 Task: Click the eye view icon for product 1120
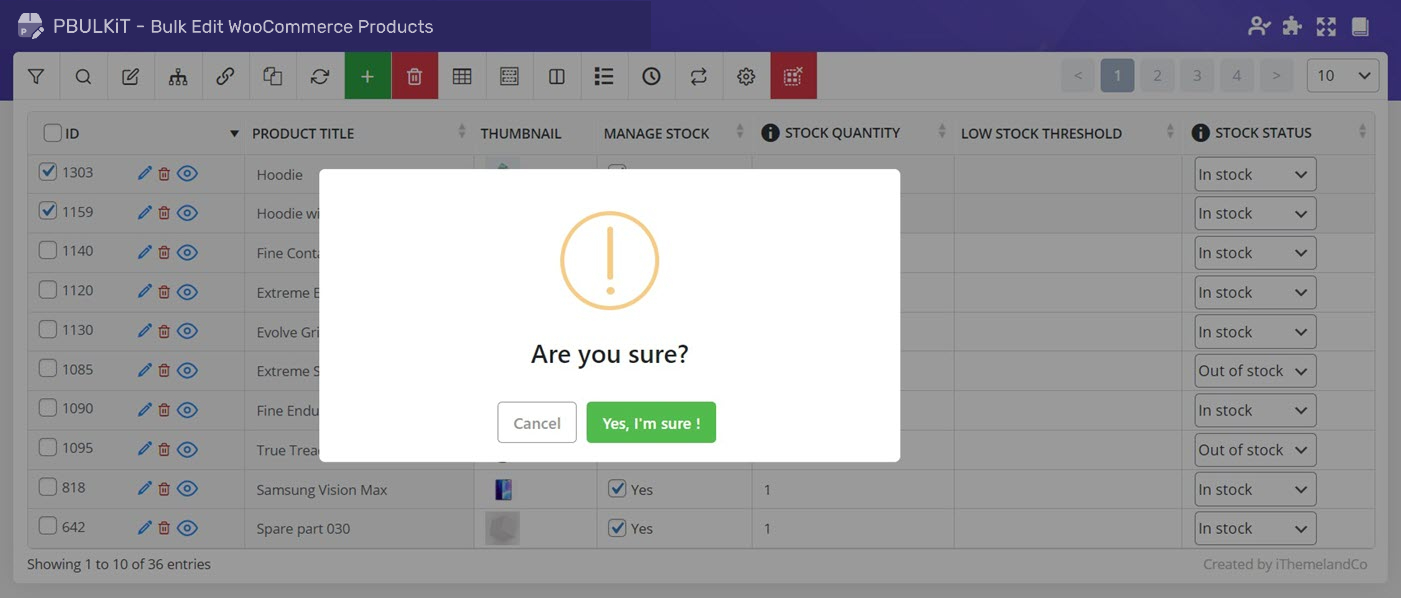click(x=187, y=291)
